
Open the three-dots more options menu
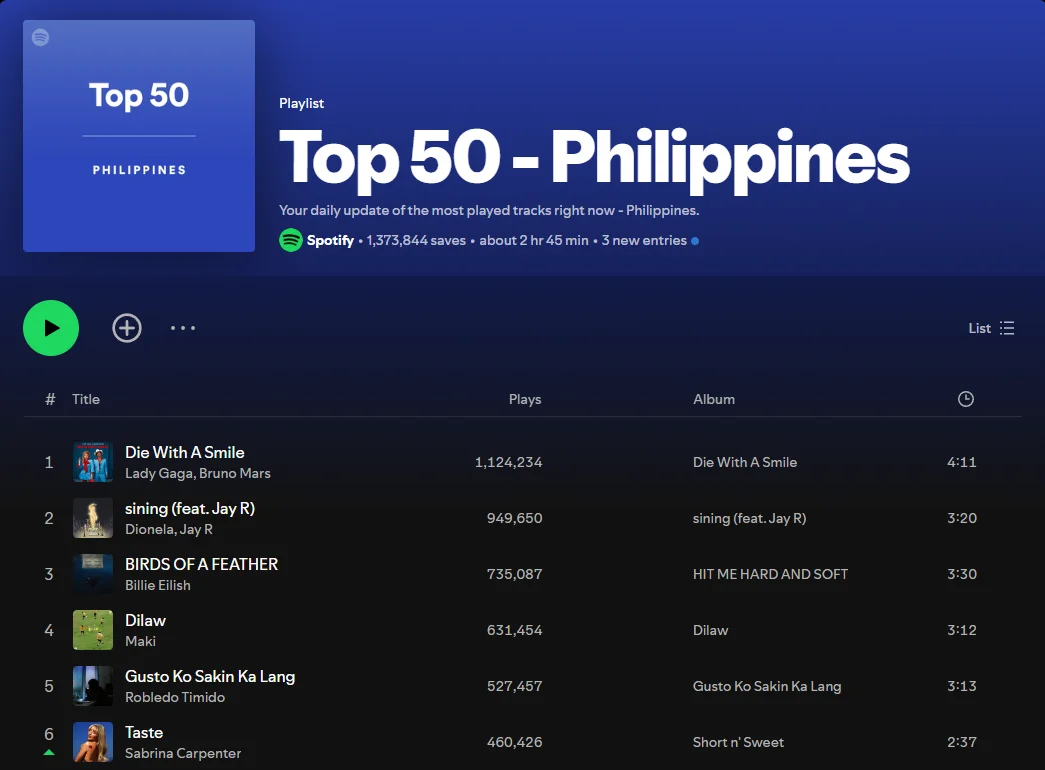183,328
